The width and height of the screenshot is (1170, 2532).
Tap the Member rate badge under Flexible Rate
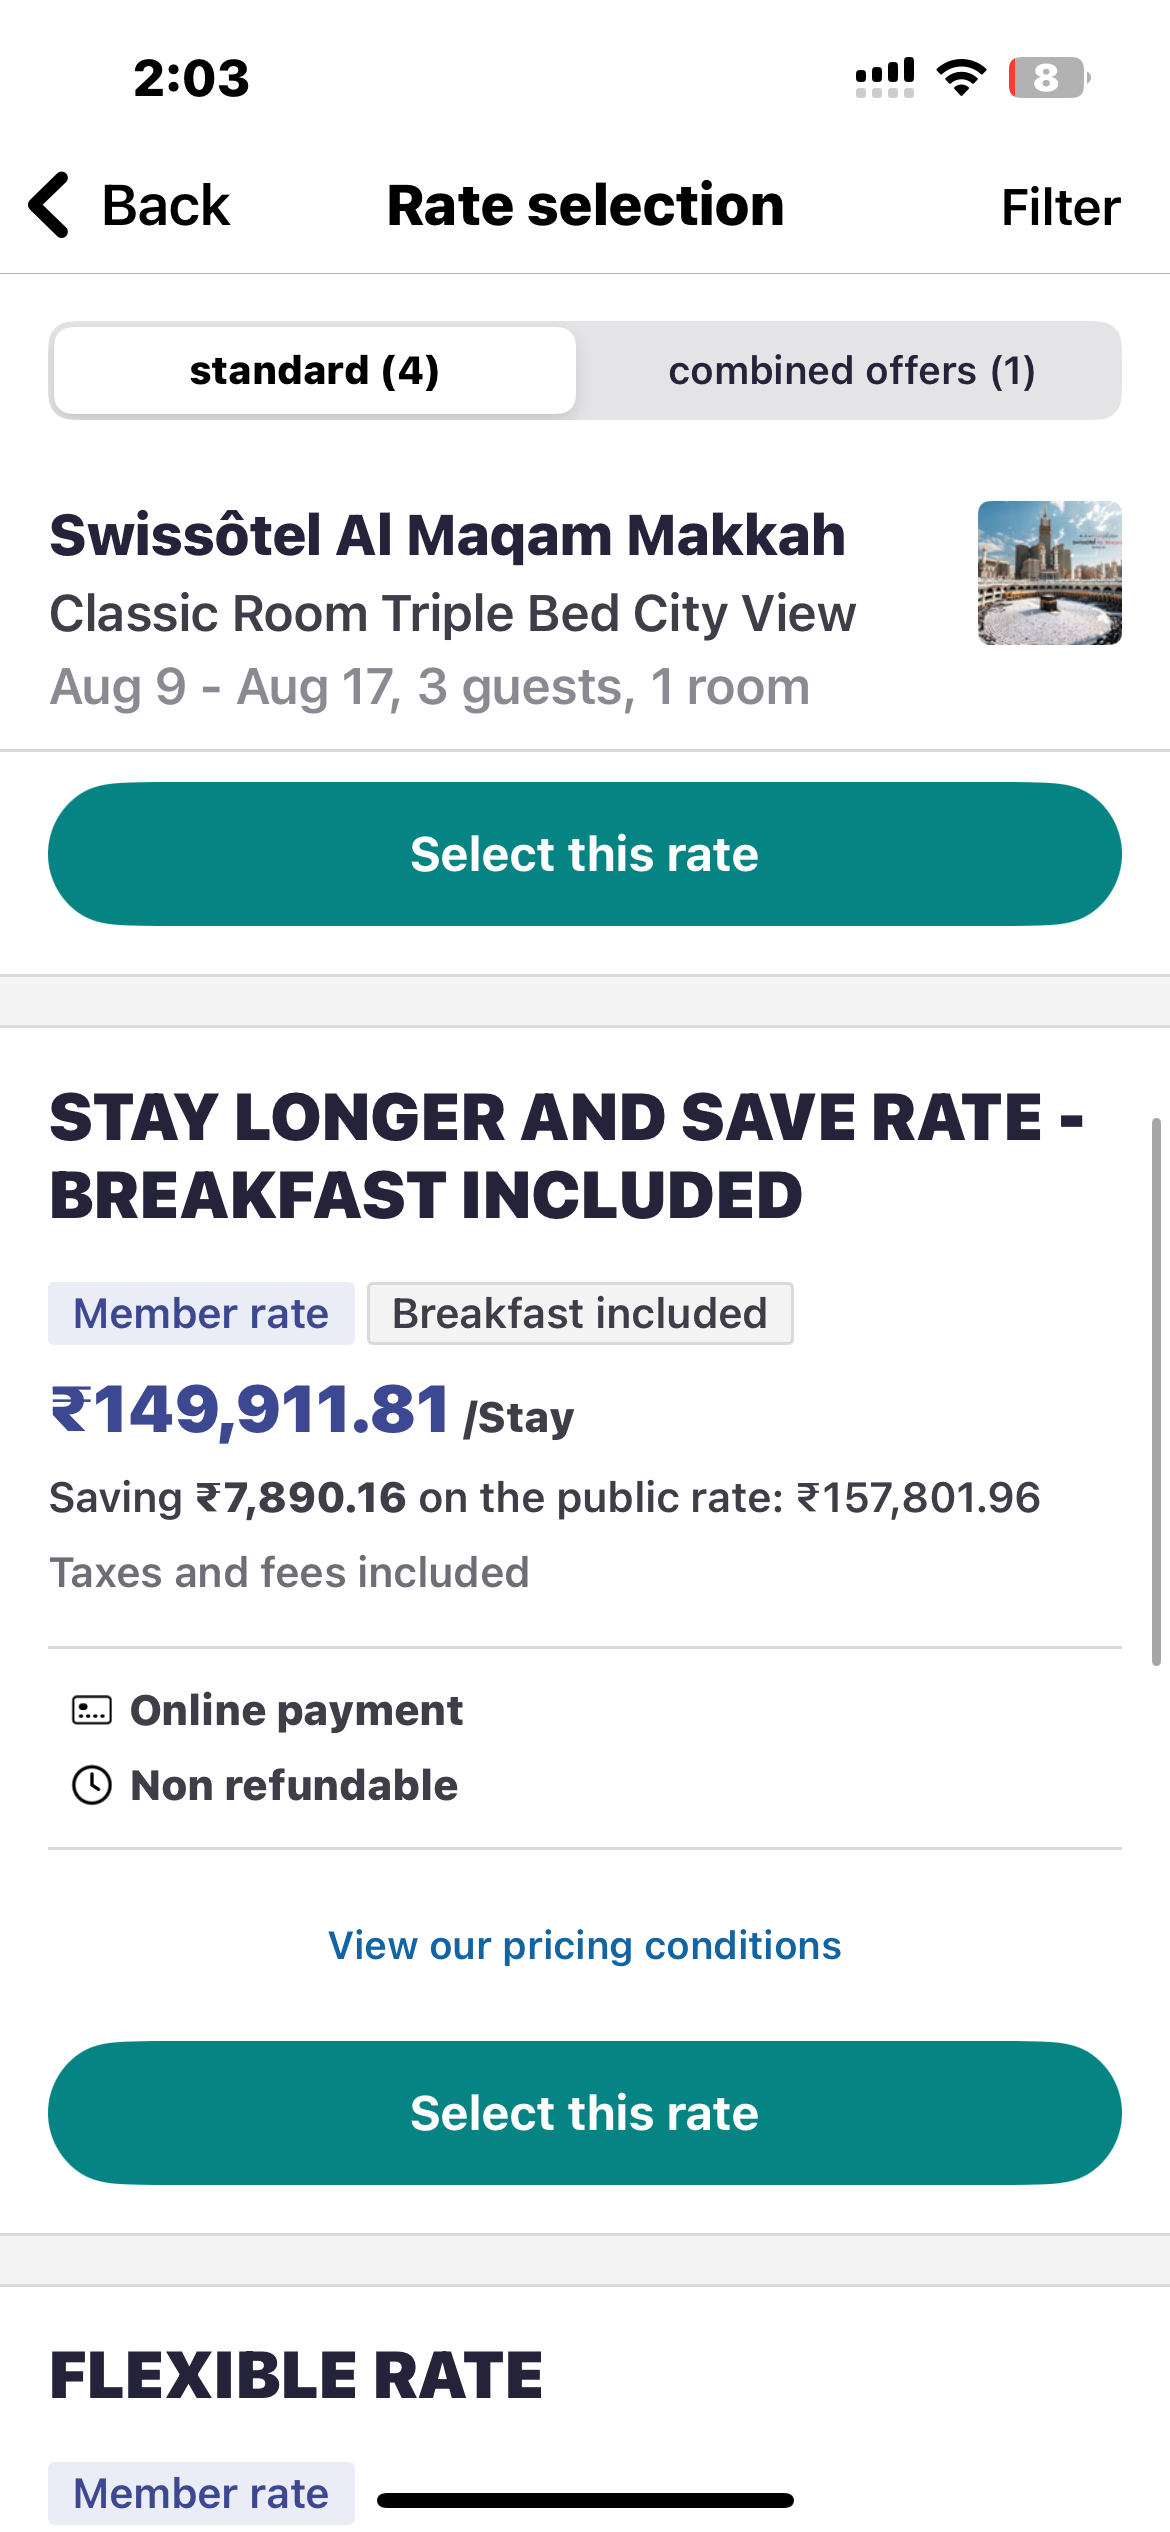click(x=201, y=2494)
